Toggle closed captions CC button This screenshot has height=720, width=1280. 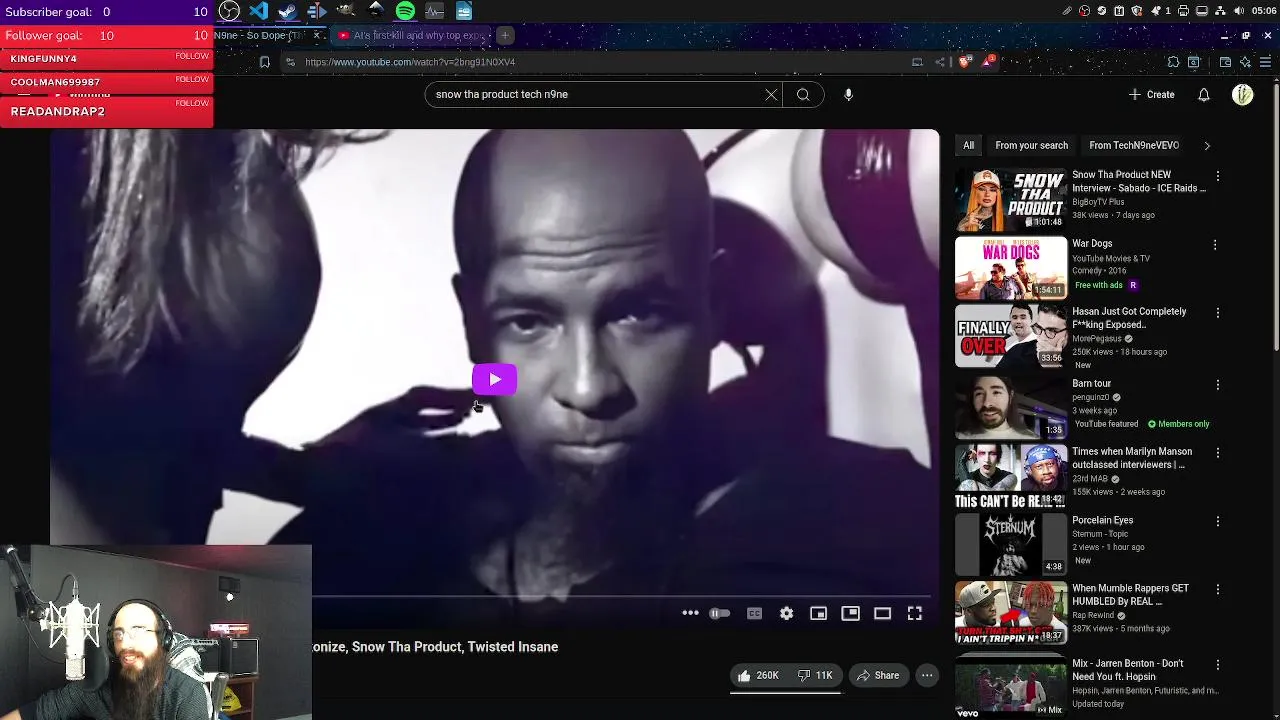click(x=754, y=613)
